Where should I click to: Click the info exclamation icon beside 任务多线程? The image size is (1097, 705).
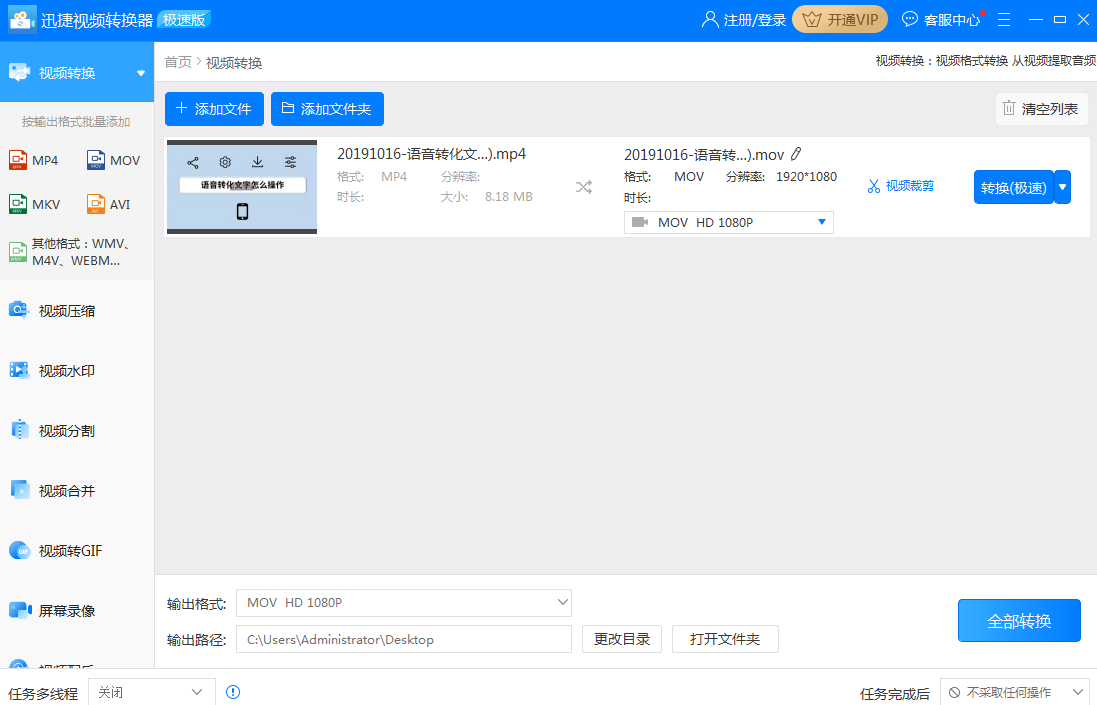[233, 692]
